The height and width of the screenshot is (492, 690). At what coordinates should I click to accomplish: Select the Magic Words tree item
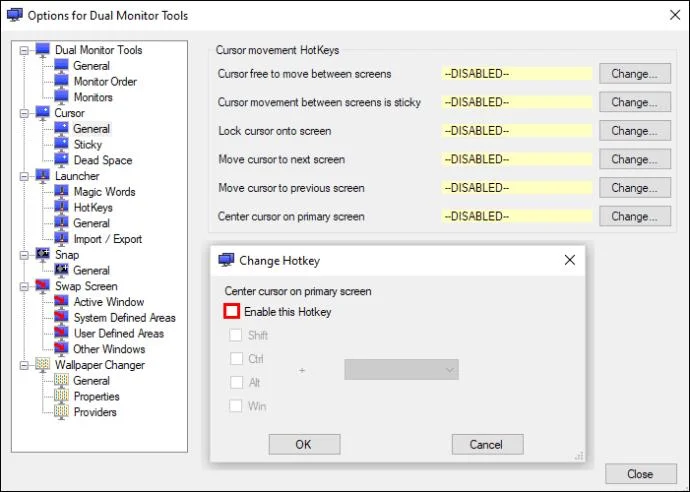pyautogui.click(x=104, y=192)
